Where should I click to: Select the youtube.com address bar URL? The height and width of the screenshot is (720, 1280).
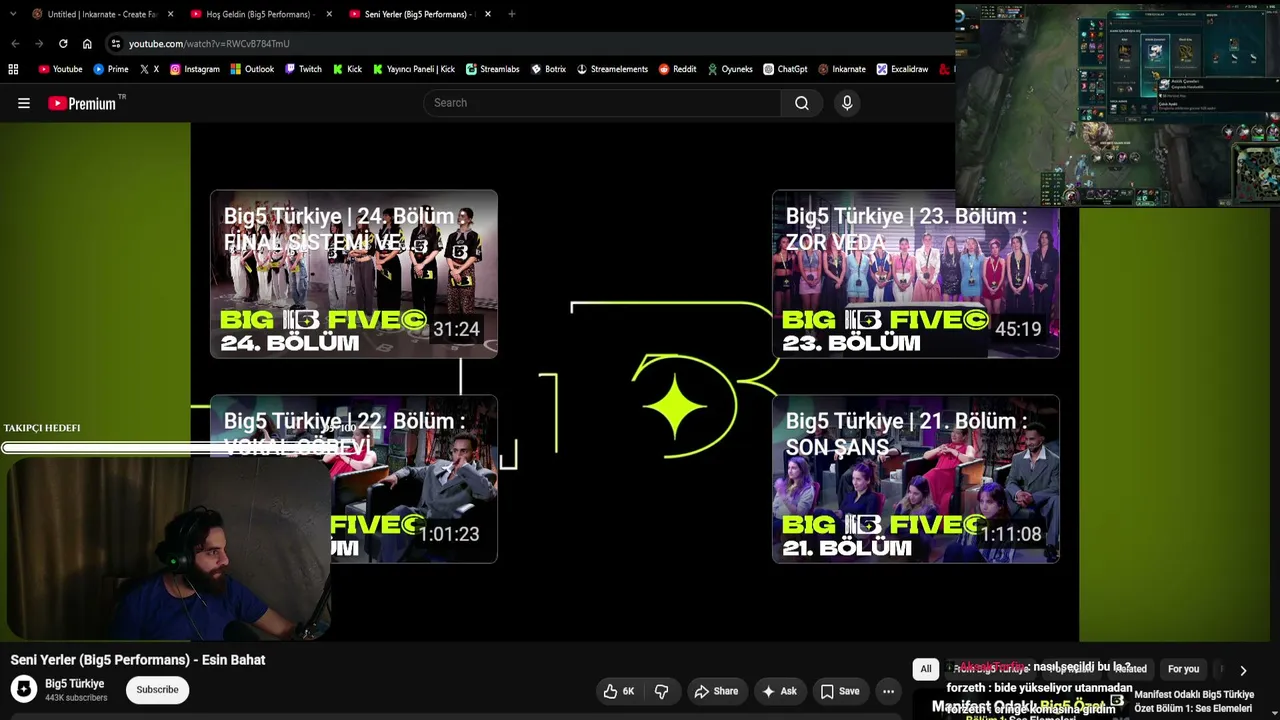point(209,44)
